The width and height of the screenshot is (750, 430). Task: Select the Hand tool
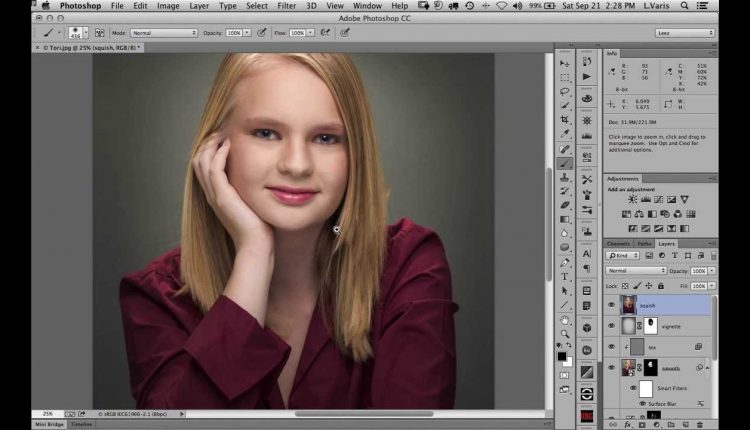pos(565,320)
